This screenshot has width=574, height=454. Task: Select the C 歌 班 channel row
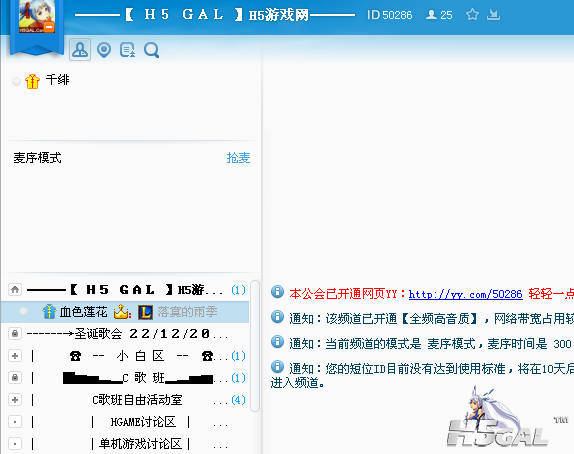pos(126,377)
